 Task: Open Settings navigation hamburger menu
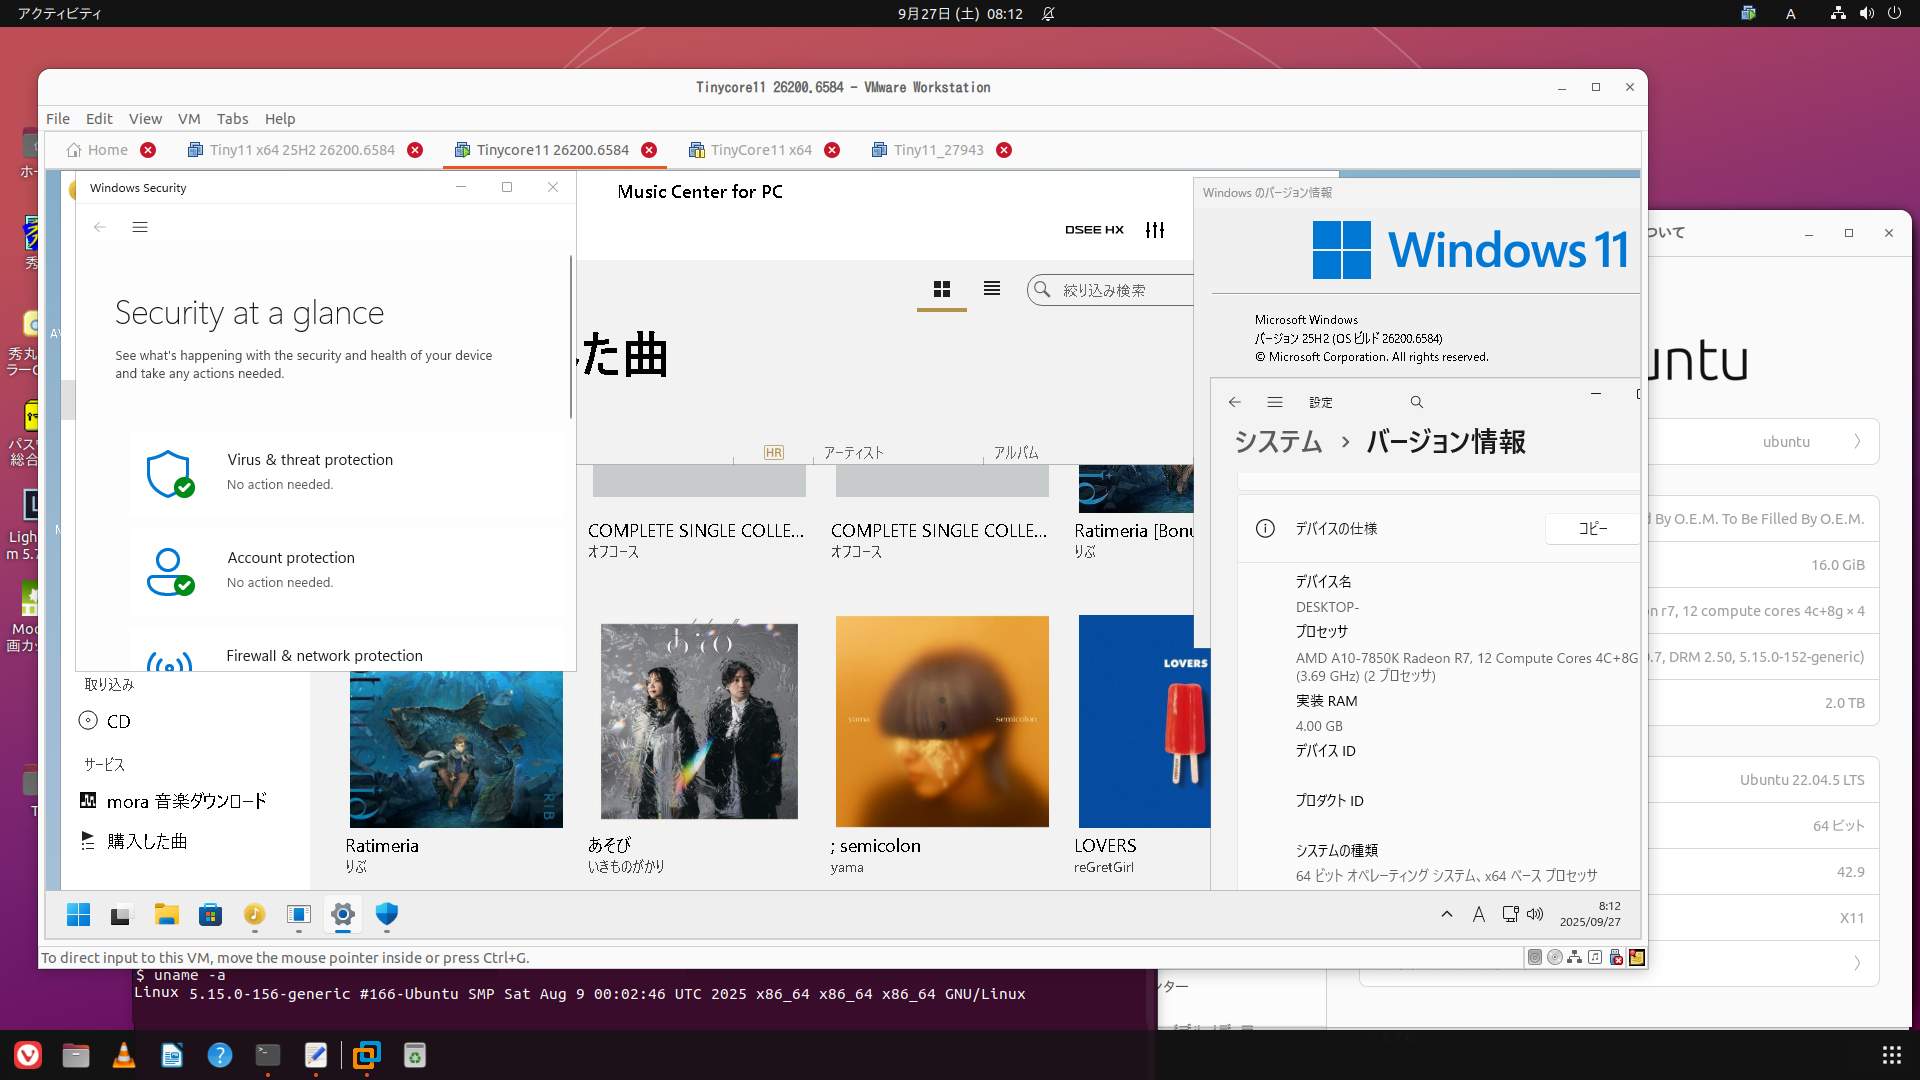click(x=1274, y=402)
